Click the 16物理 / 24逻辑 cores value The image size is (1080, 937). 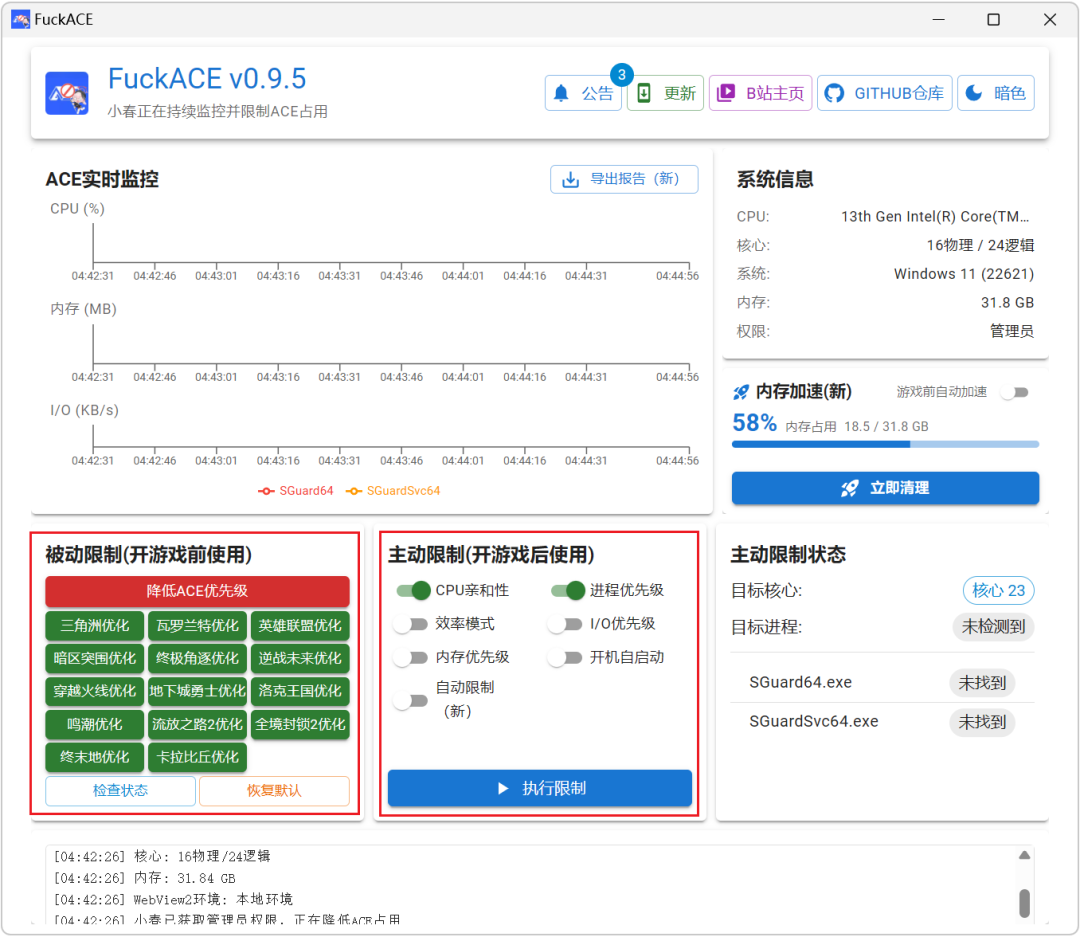click(x=979, y=245)
